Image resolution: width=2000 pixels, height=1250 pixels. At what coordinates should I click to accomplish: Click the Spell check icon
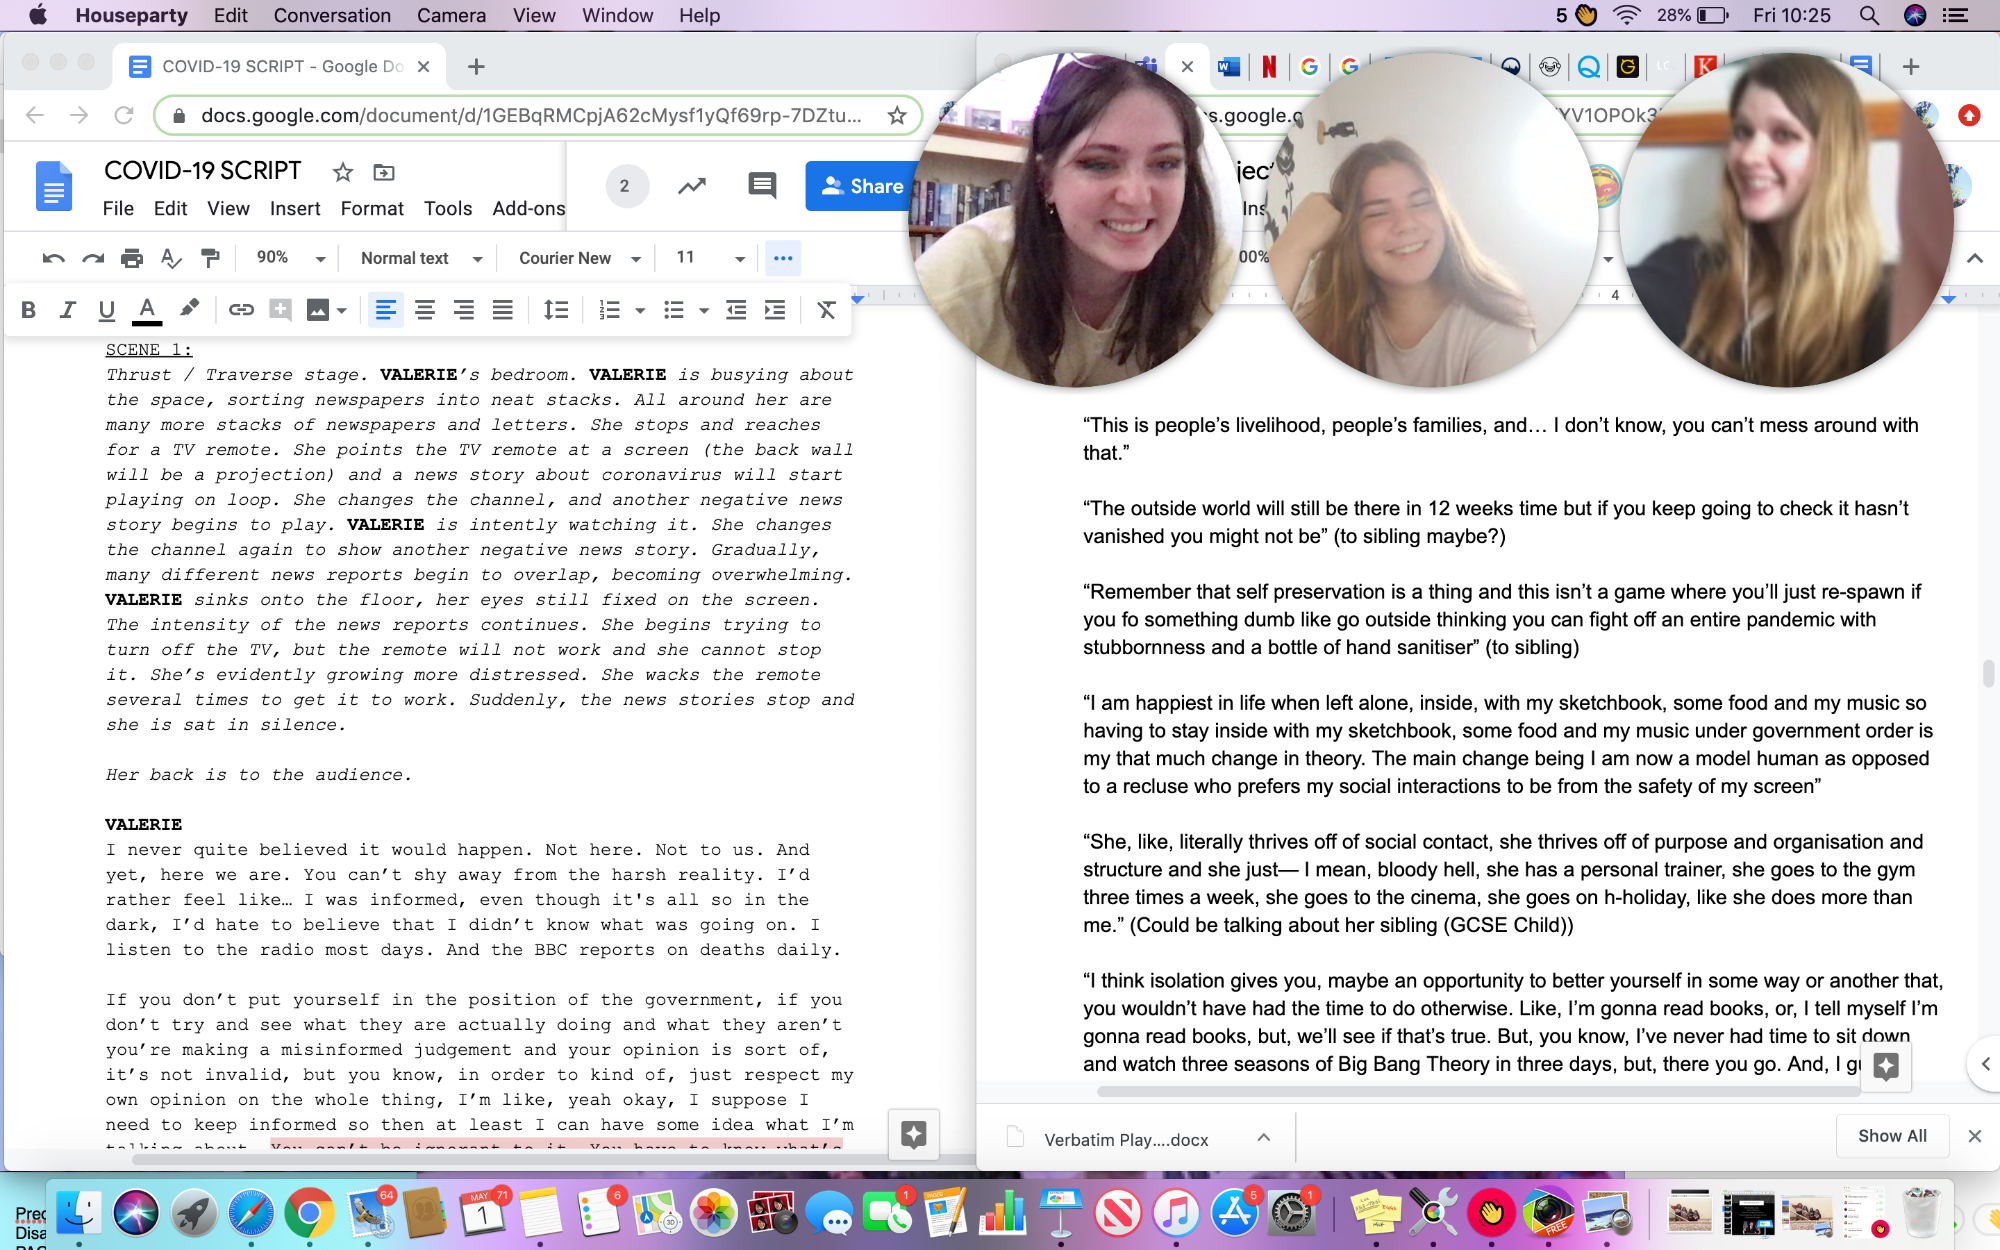click(x=171, y=258)
